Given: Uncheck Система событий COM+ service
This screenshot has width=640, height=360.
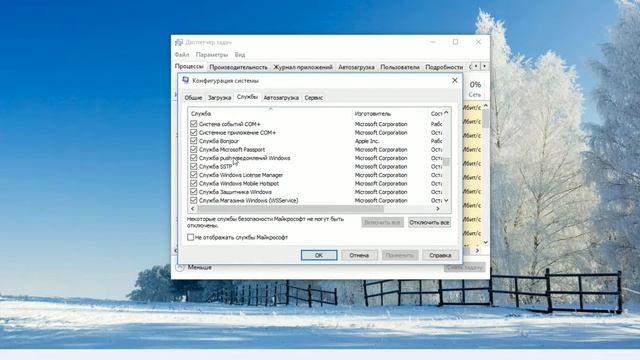Looking at the screenshot, I should pos(193,124).
